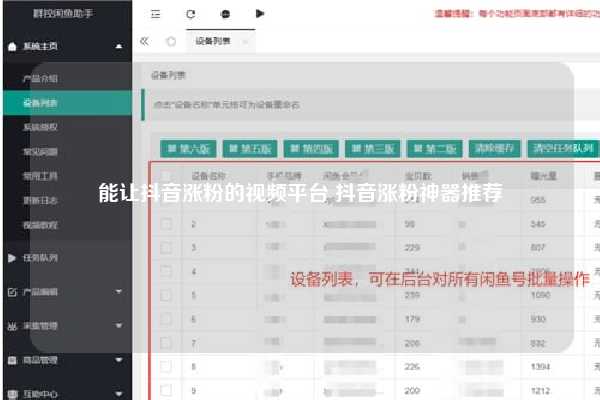Image resolution: width=600 pixels, height=400 pixels.
Task: Click the 第五版 green button
Action: click(250, 149)
